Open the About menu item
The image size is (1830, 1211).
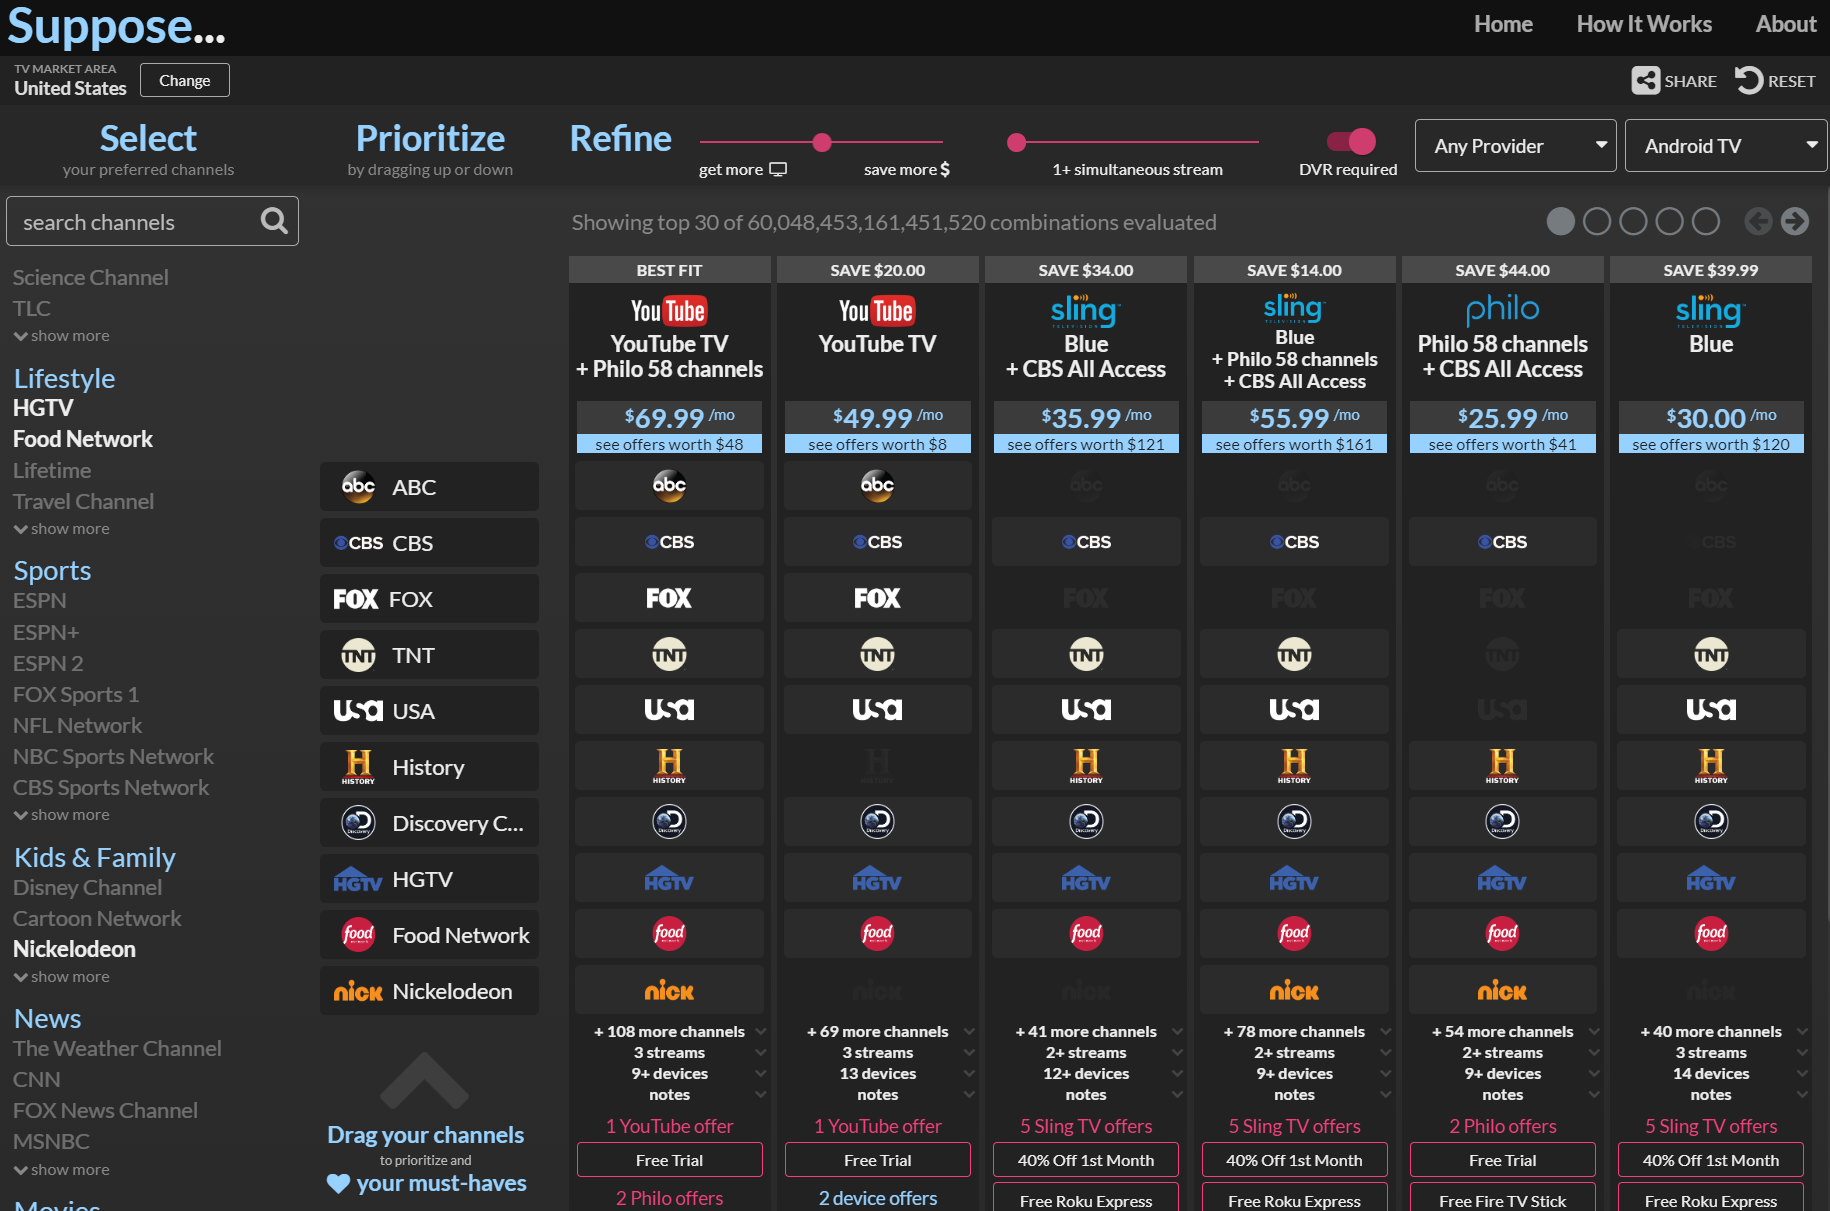coord(1785,24)
